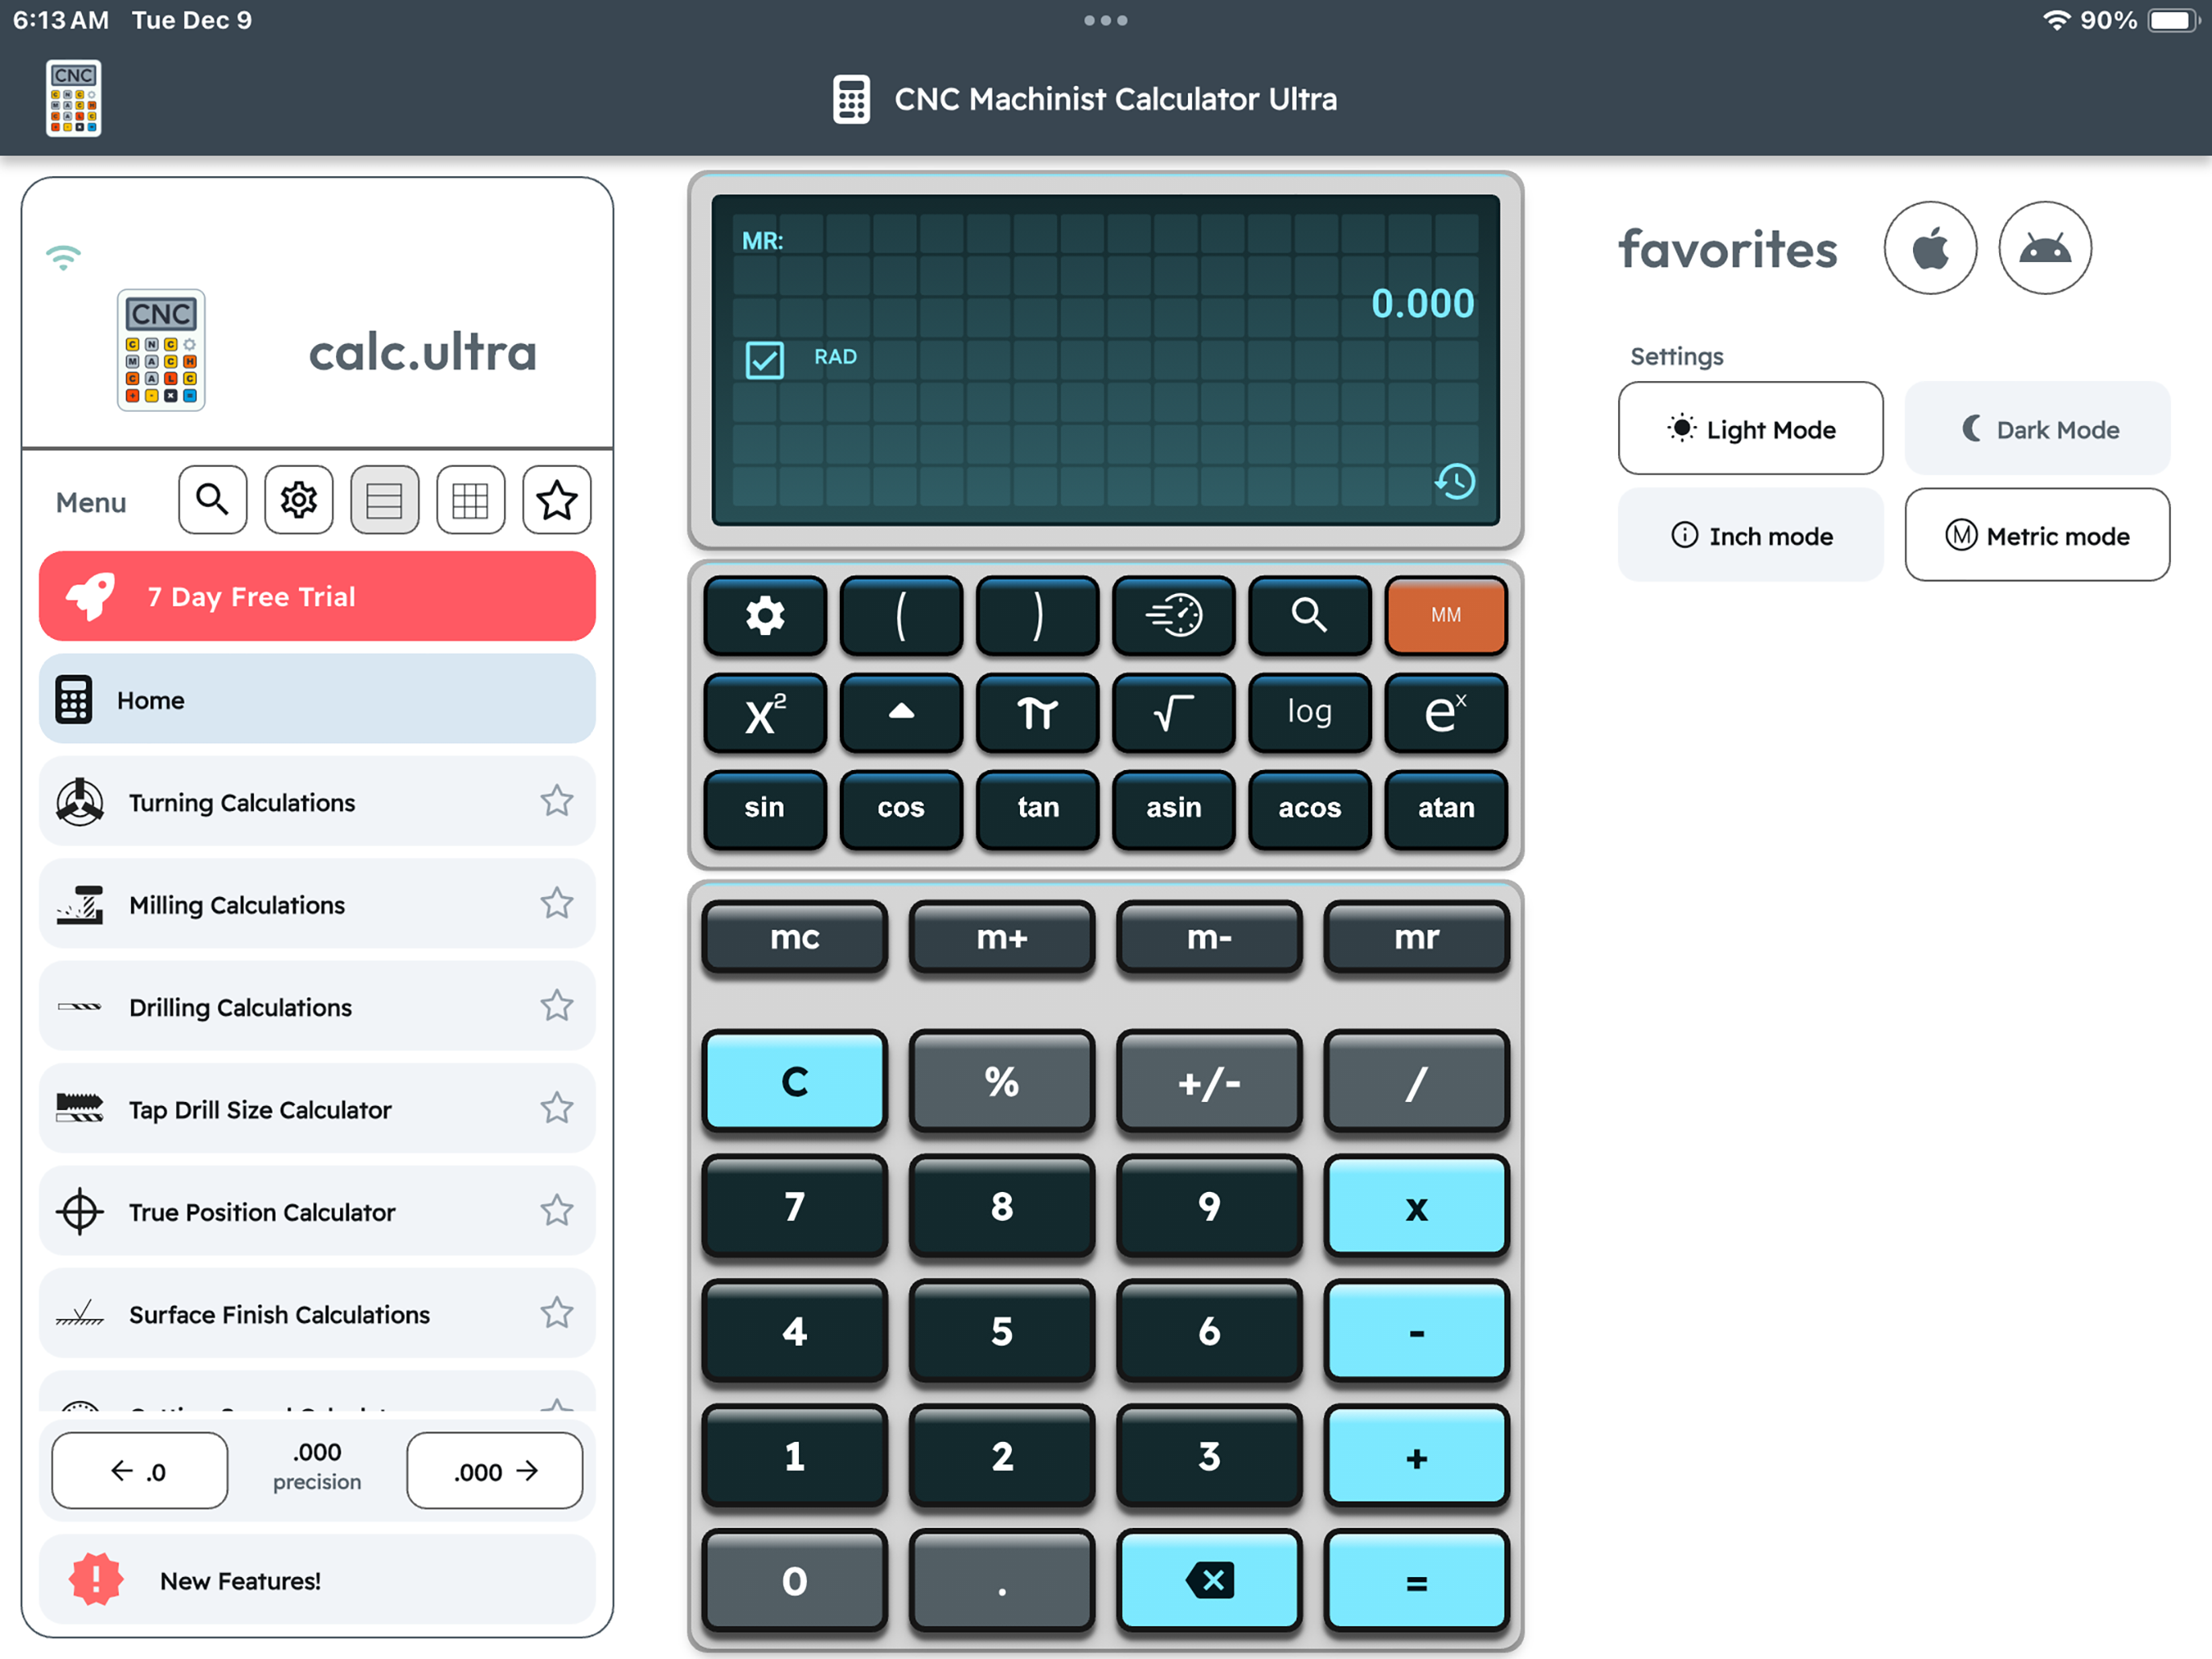2212x1659 pixels.
Task: Favorite Tap Drill Size Calculator star
Action: click(557, 1108)
